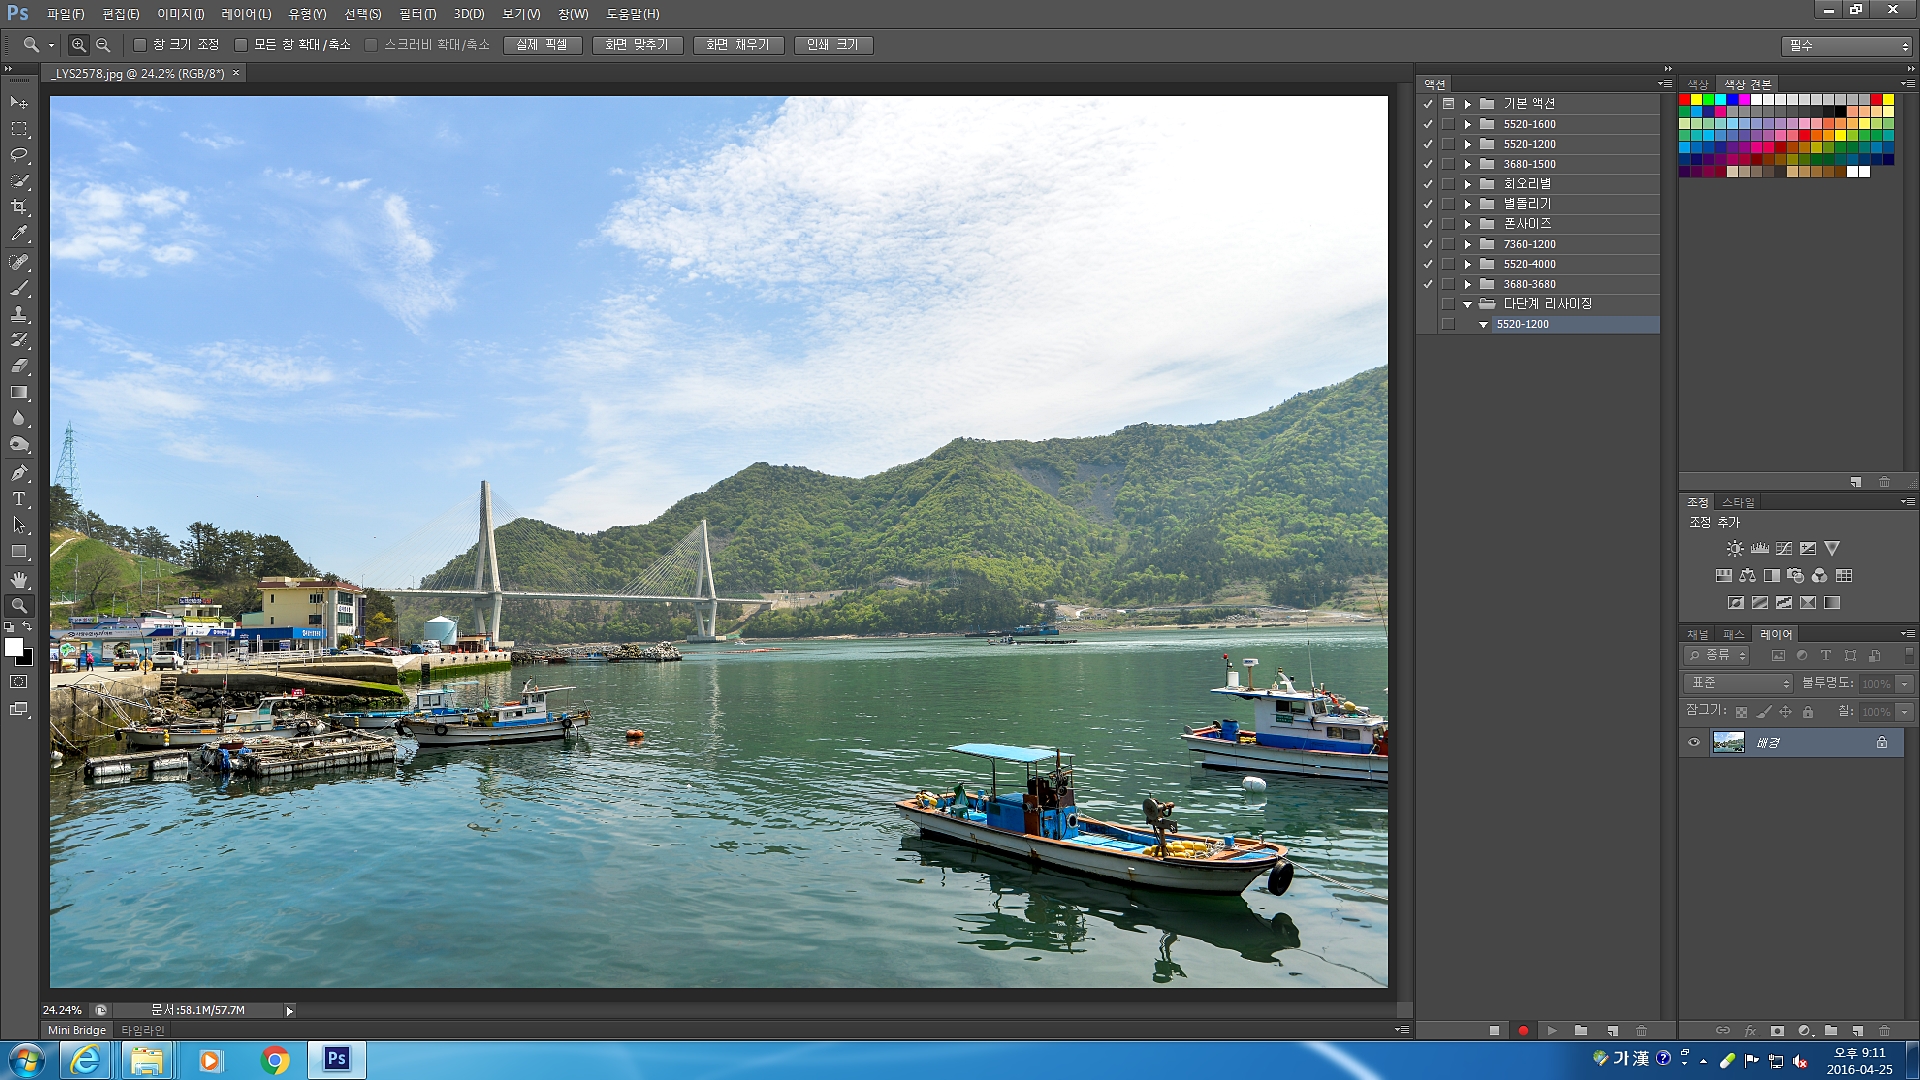Enable the resize windows to fit checkbox
The width and height of the screenshot is (1920, 1080).
(x=140, y=45)
